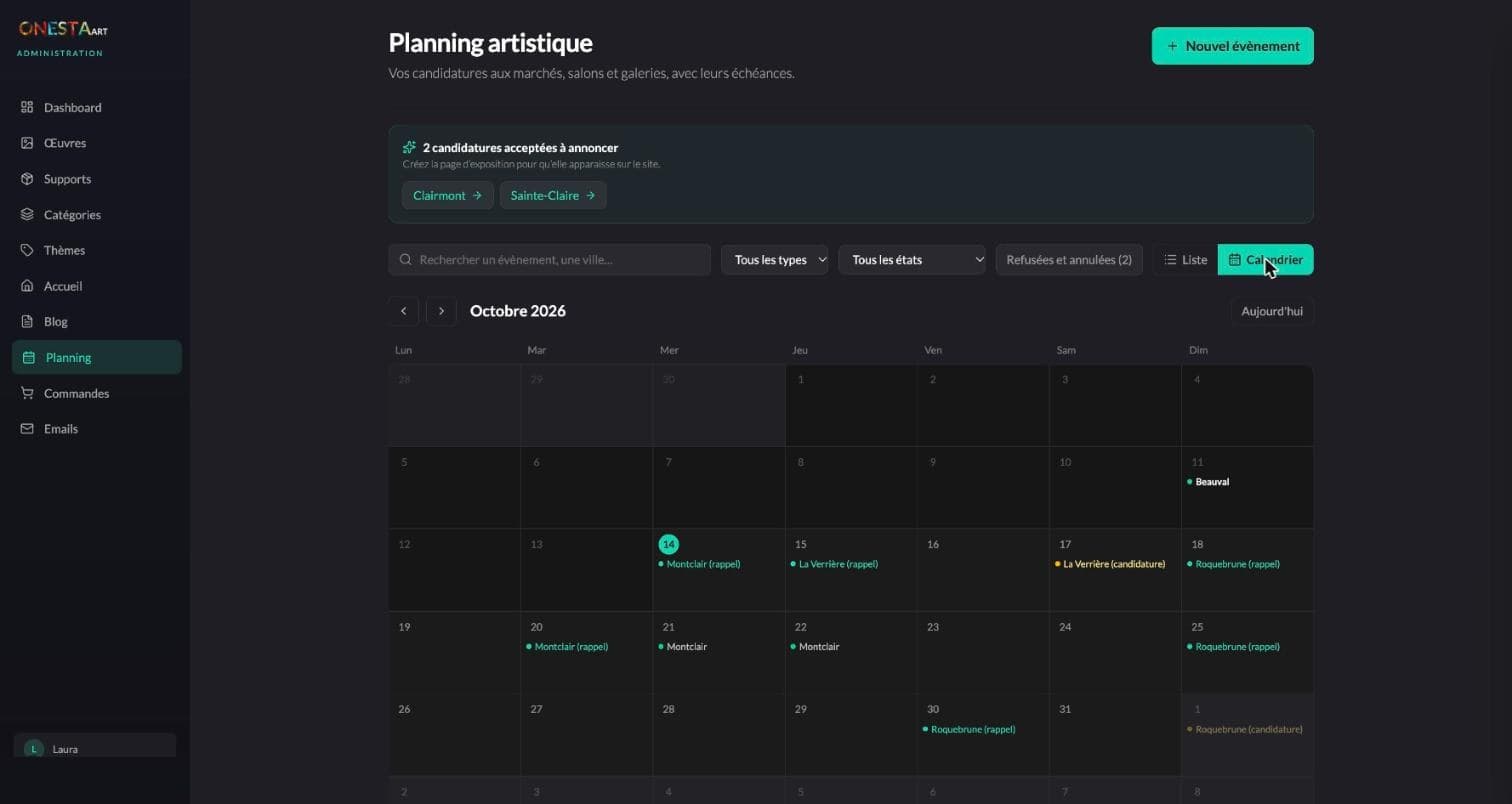Click the Nouvel évènement button
1512x804 pixels.
point(1233,46)
